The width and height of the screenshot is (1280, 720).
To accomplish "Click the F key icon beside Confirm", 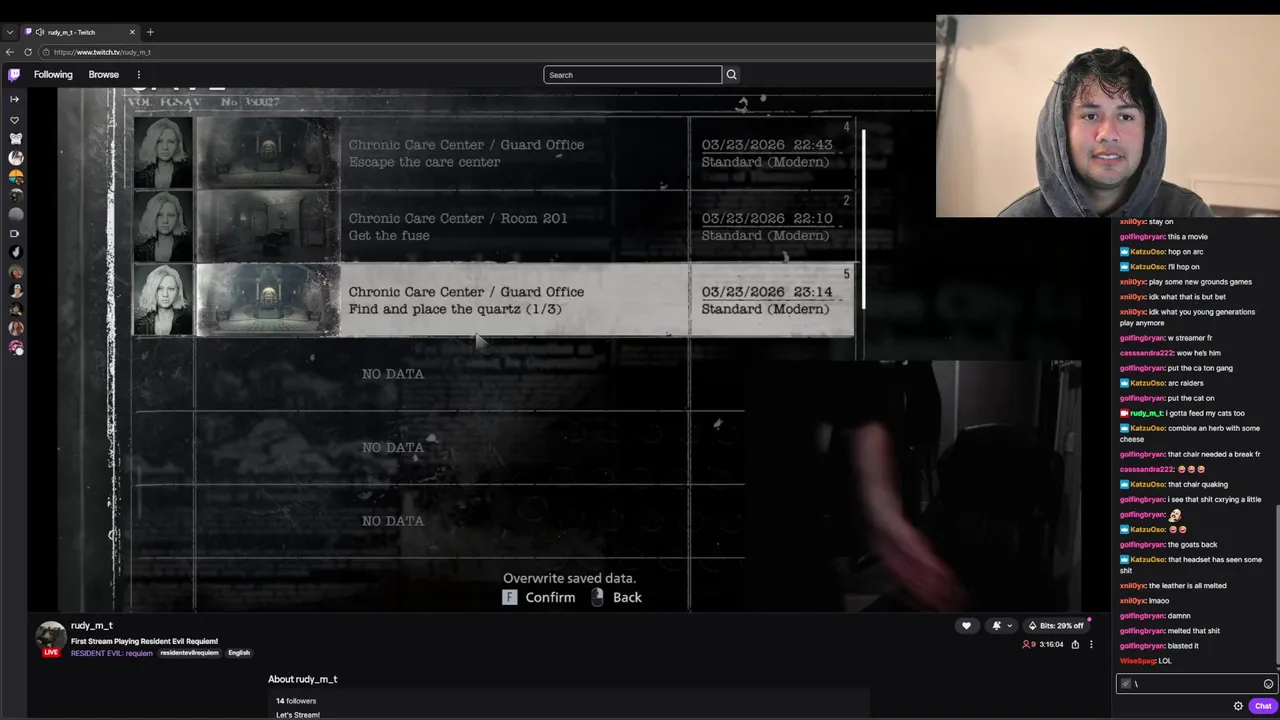I will click(x=509, y=597).
